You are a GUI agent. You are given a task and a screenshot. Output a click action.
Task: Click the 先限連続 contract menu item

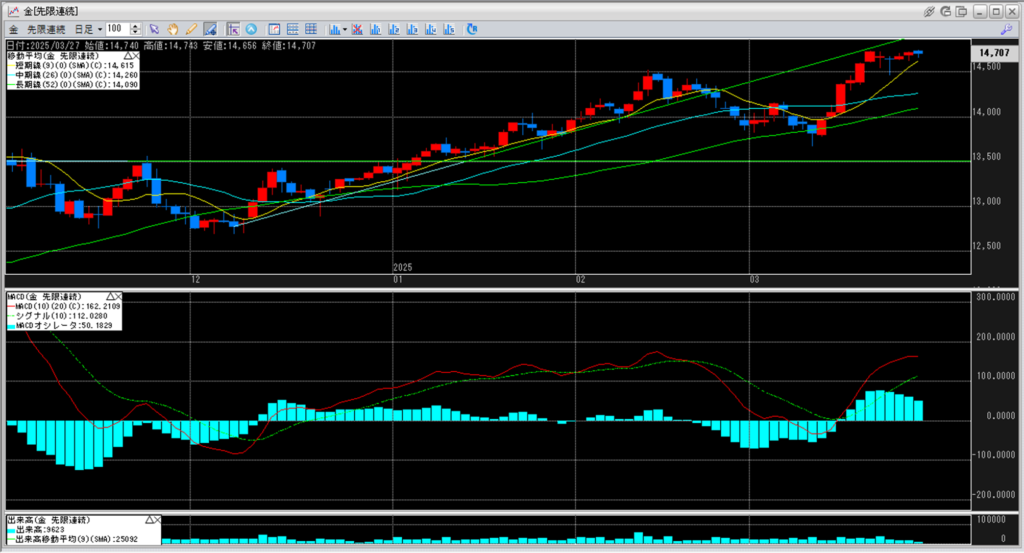(x=46, y=29)
